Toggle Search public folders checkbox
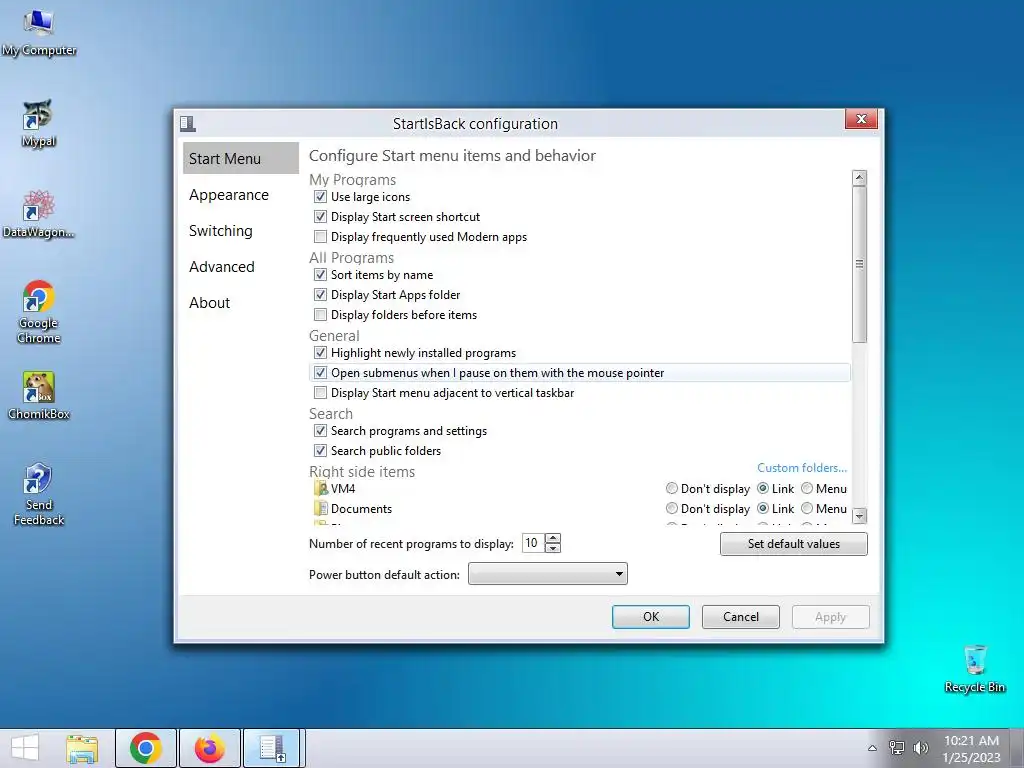The height and width of the screenshot is (768, 1024). (320, 451)
